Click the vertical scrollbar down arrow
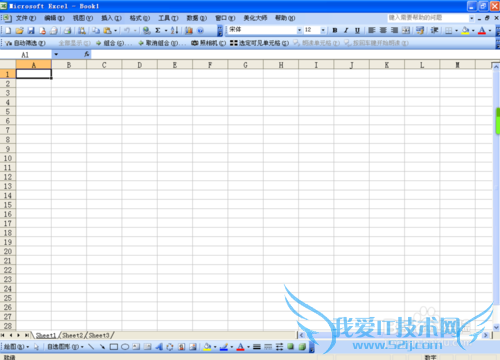The image size is (500, 360). (496, 327)
